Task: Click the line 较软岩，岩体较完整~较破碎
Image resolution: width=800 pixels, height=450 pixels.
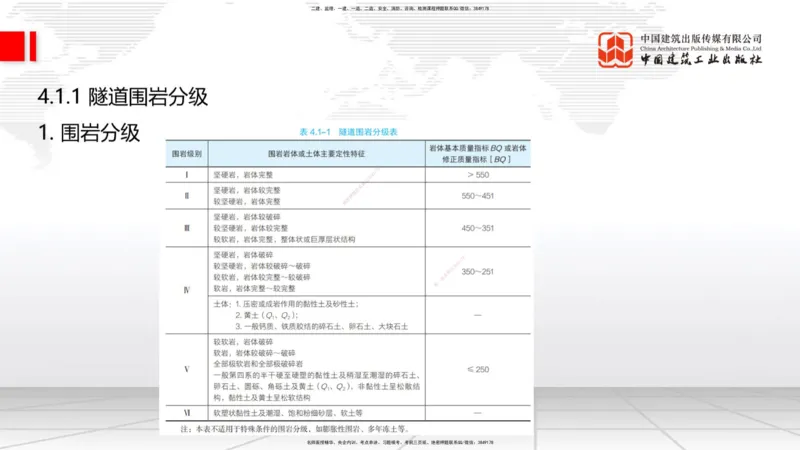Action: pyautogui.click(x=262, y=277)
